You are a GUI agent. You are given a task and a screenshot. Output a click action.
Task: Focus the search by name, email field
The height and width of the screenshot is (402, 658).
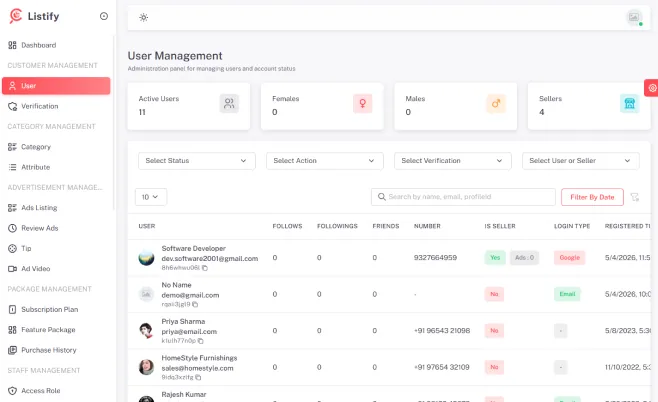463,197
